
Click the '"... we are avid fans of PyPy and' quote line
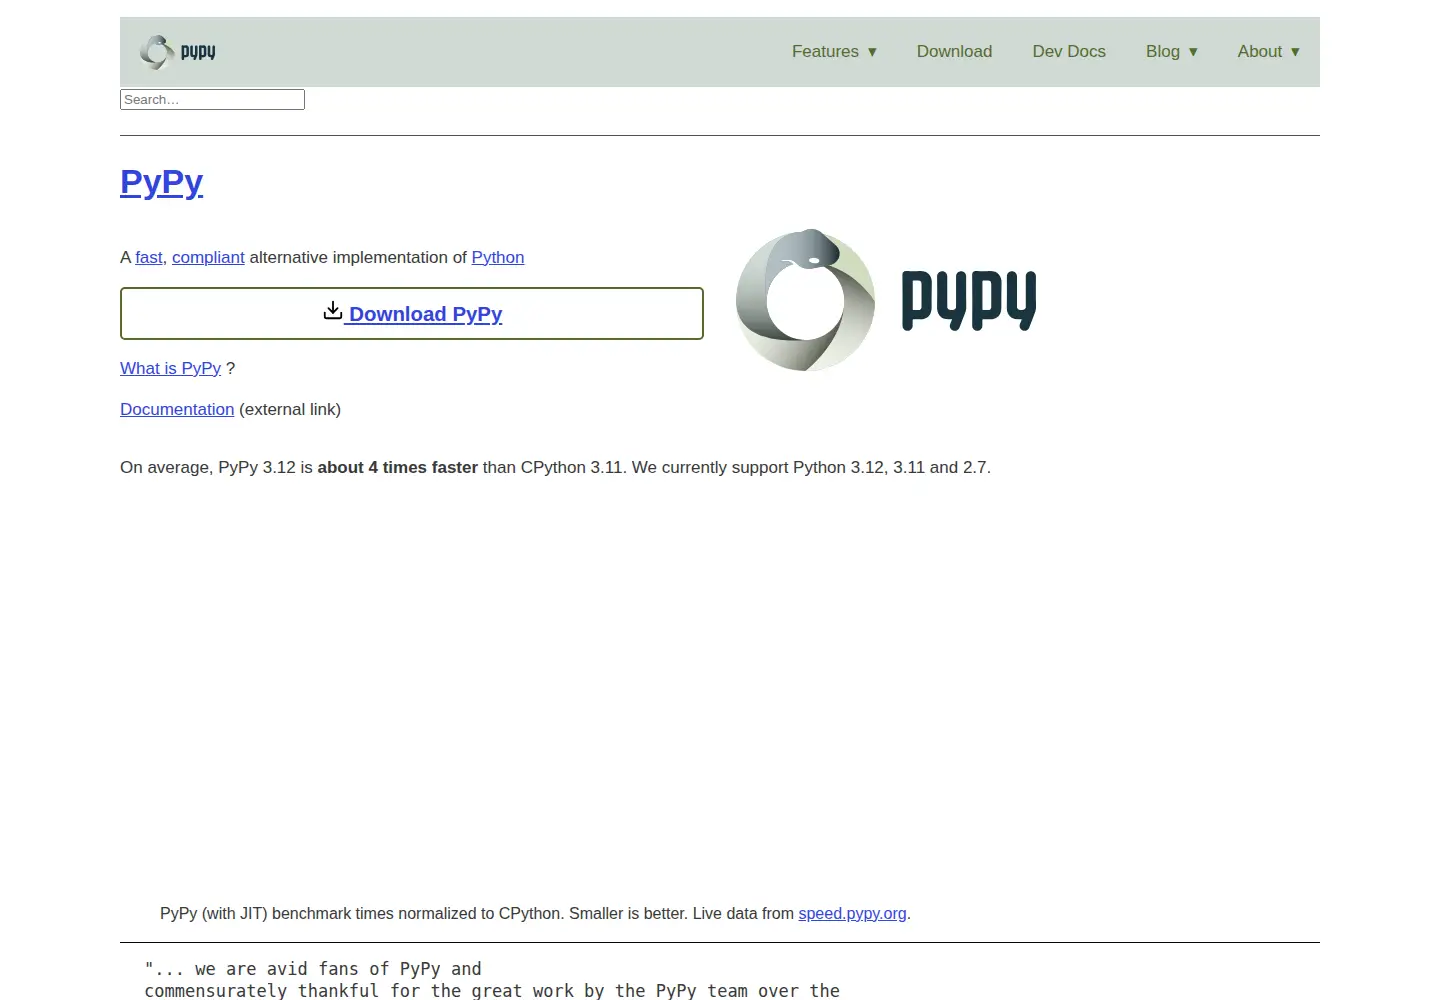tap(313, 969)
